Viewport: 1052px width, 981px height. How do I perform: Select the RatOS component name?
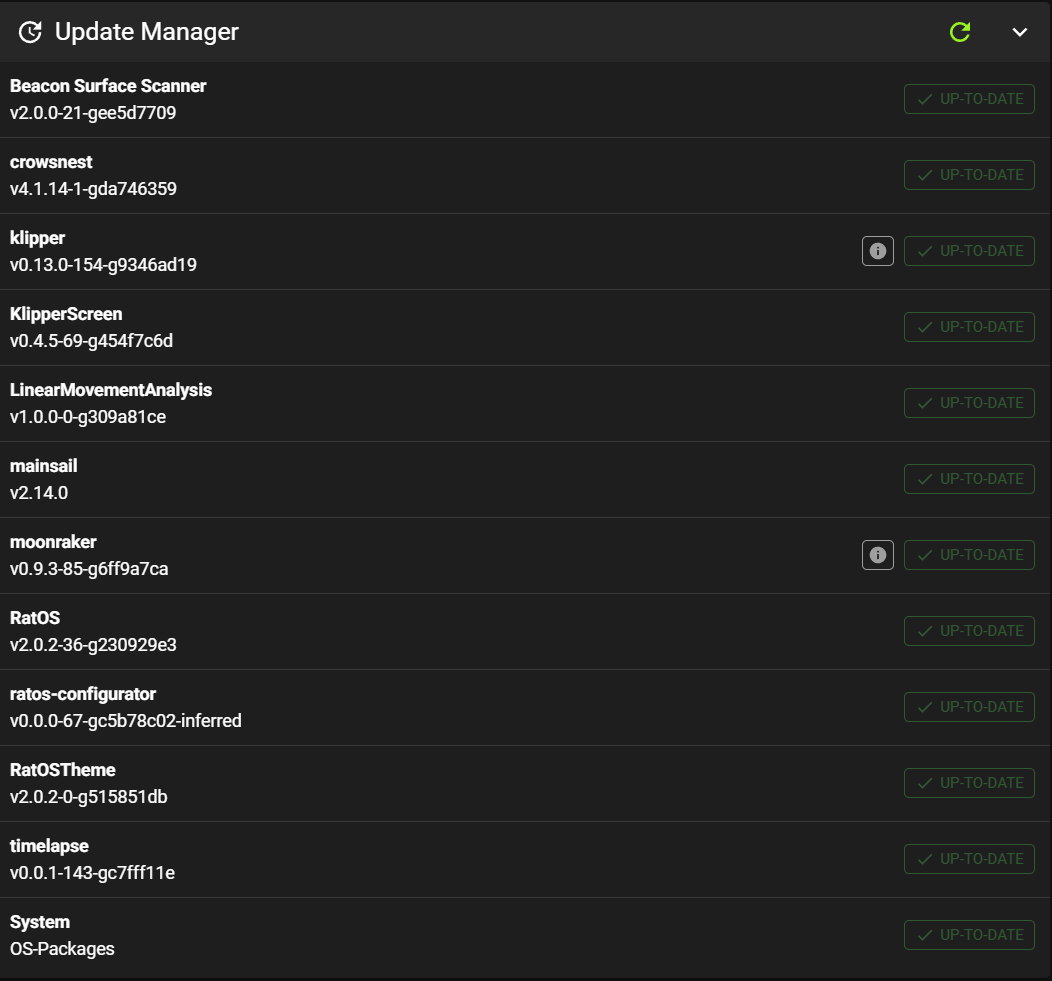tap(35, 618)
